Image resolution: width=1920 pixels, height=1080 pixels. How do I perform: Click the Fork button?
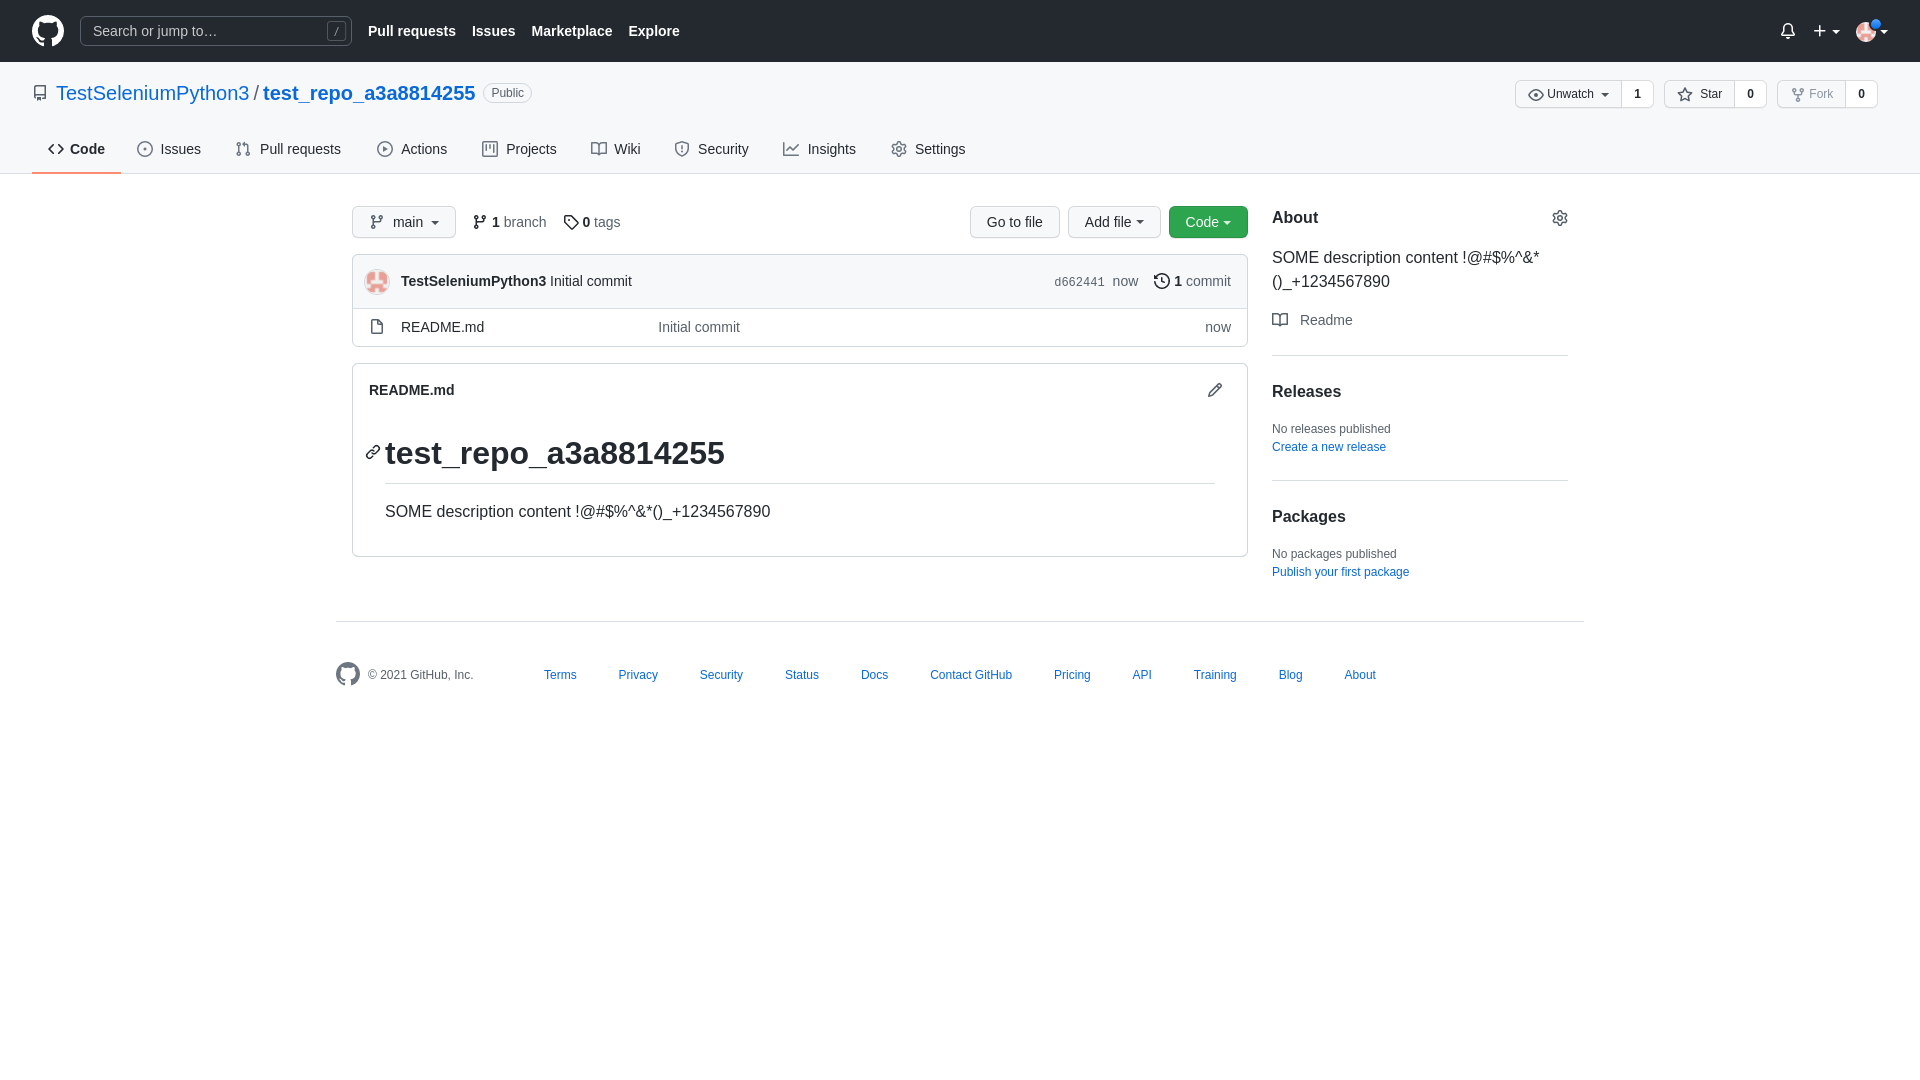tap(1811, 94)
